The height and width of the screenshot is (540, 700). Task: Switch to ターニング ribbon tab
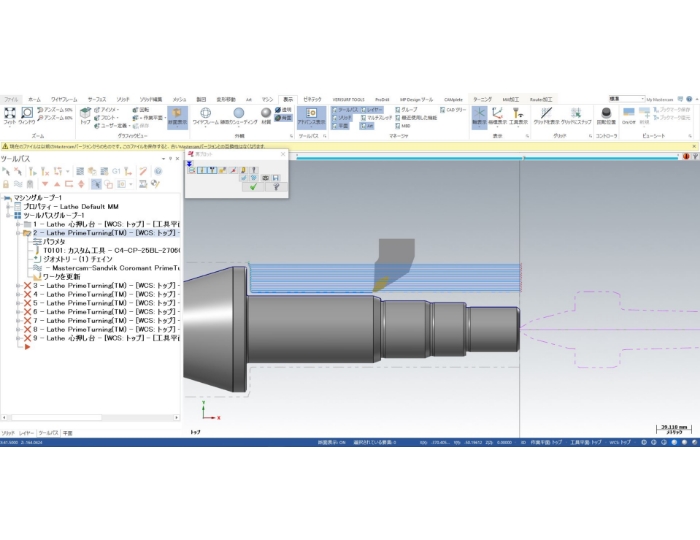pyautogui.click(x=483, y=99)
